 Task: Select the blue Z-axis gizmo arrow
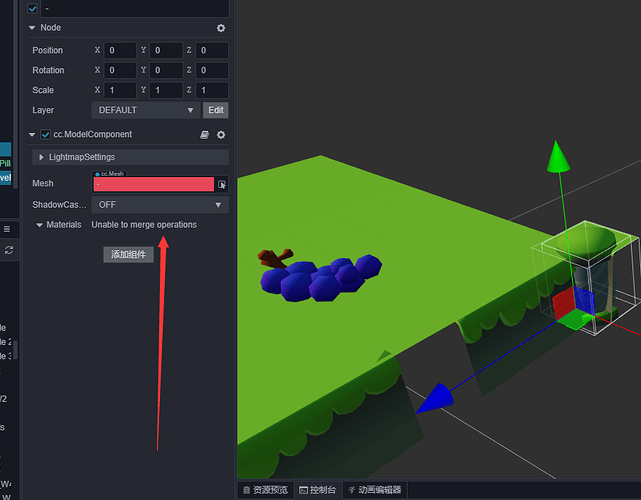tap(435, 399)
